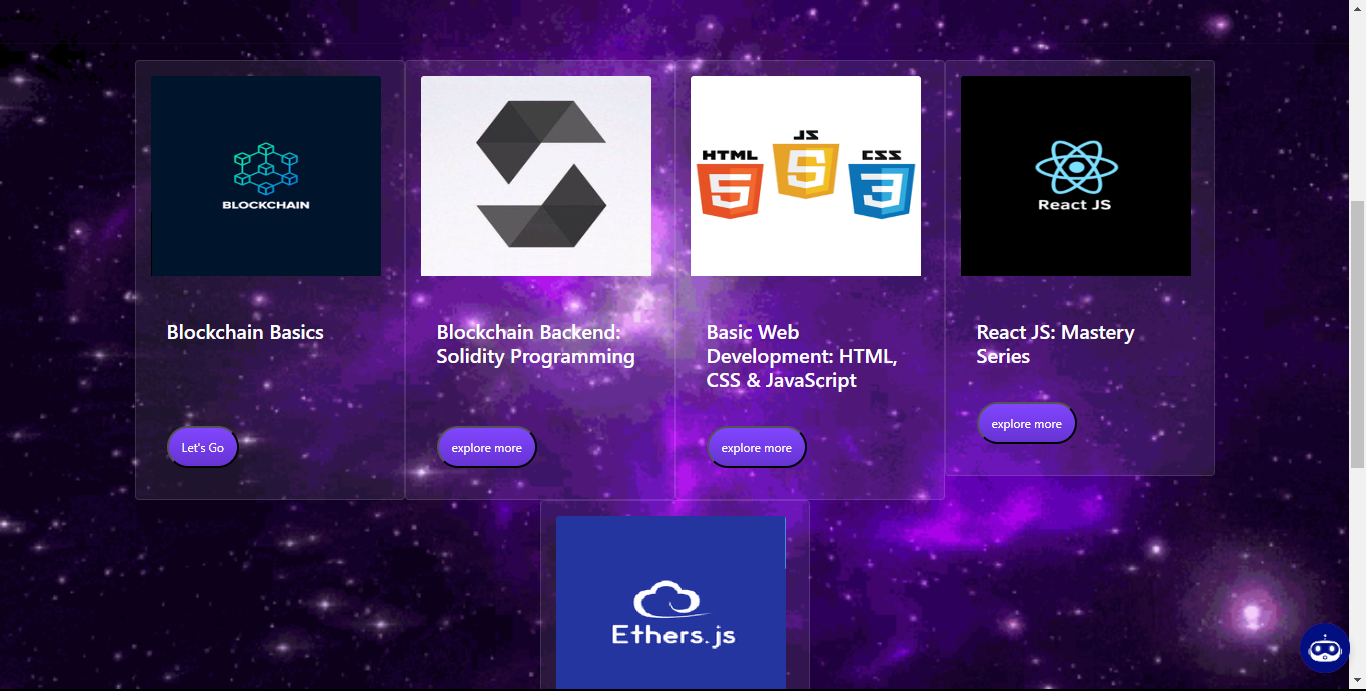Click the React JS atom logo image
1366x691 pixels.
(1076, 176)
